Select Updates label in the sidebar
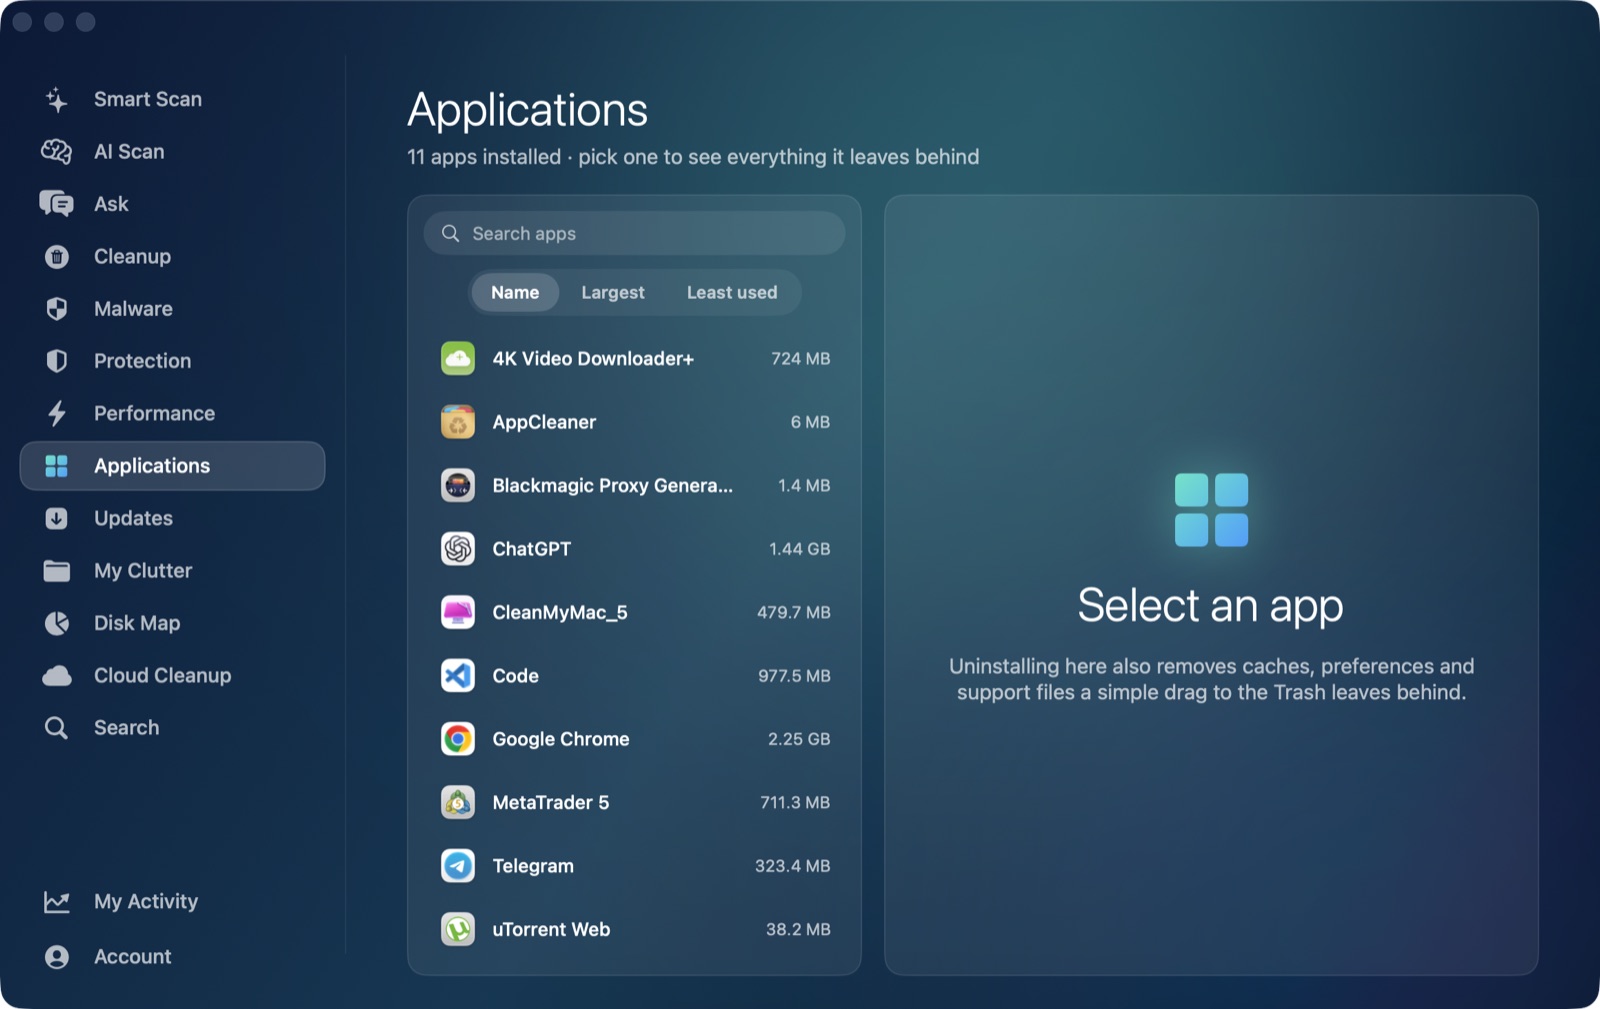The width and height of the screenshot is (1600, 1009). point(133,518)
